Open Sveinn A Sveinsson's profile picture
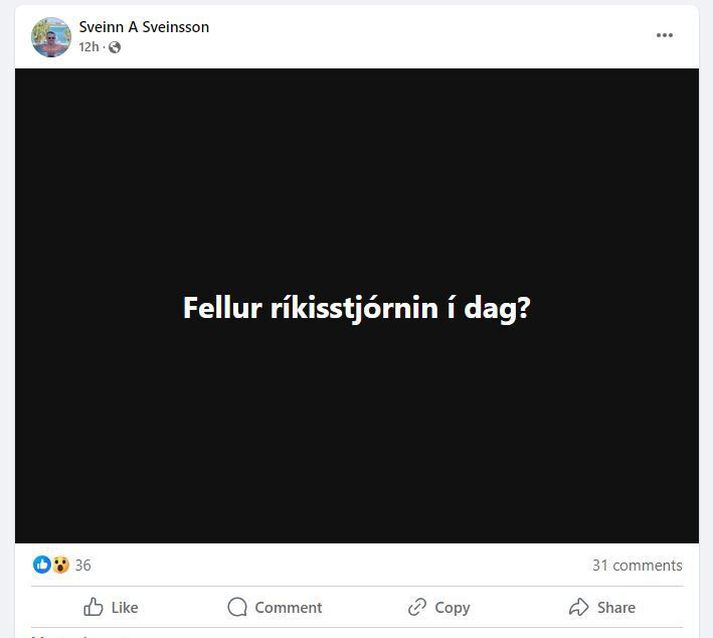This screenshot has height=638, width=713. 51,37
